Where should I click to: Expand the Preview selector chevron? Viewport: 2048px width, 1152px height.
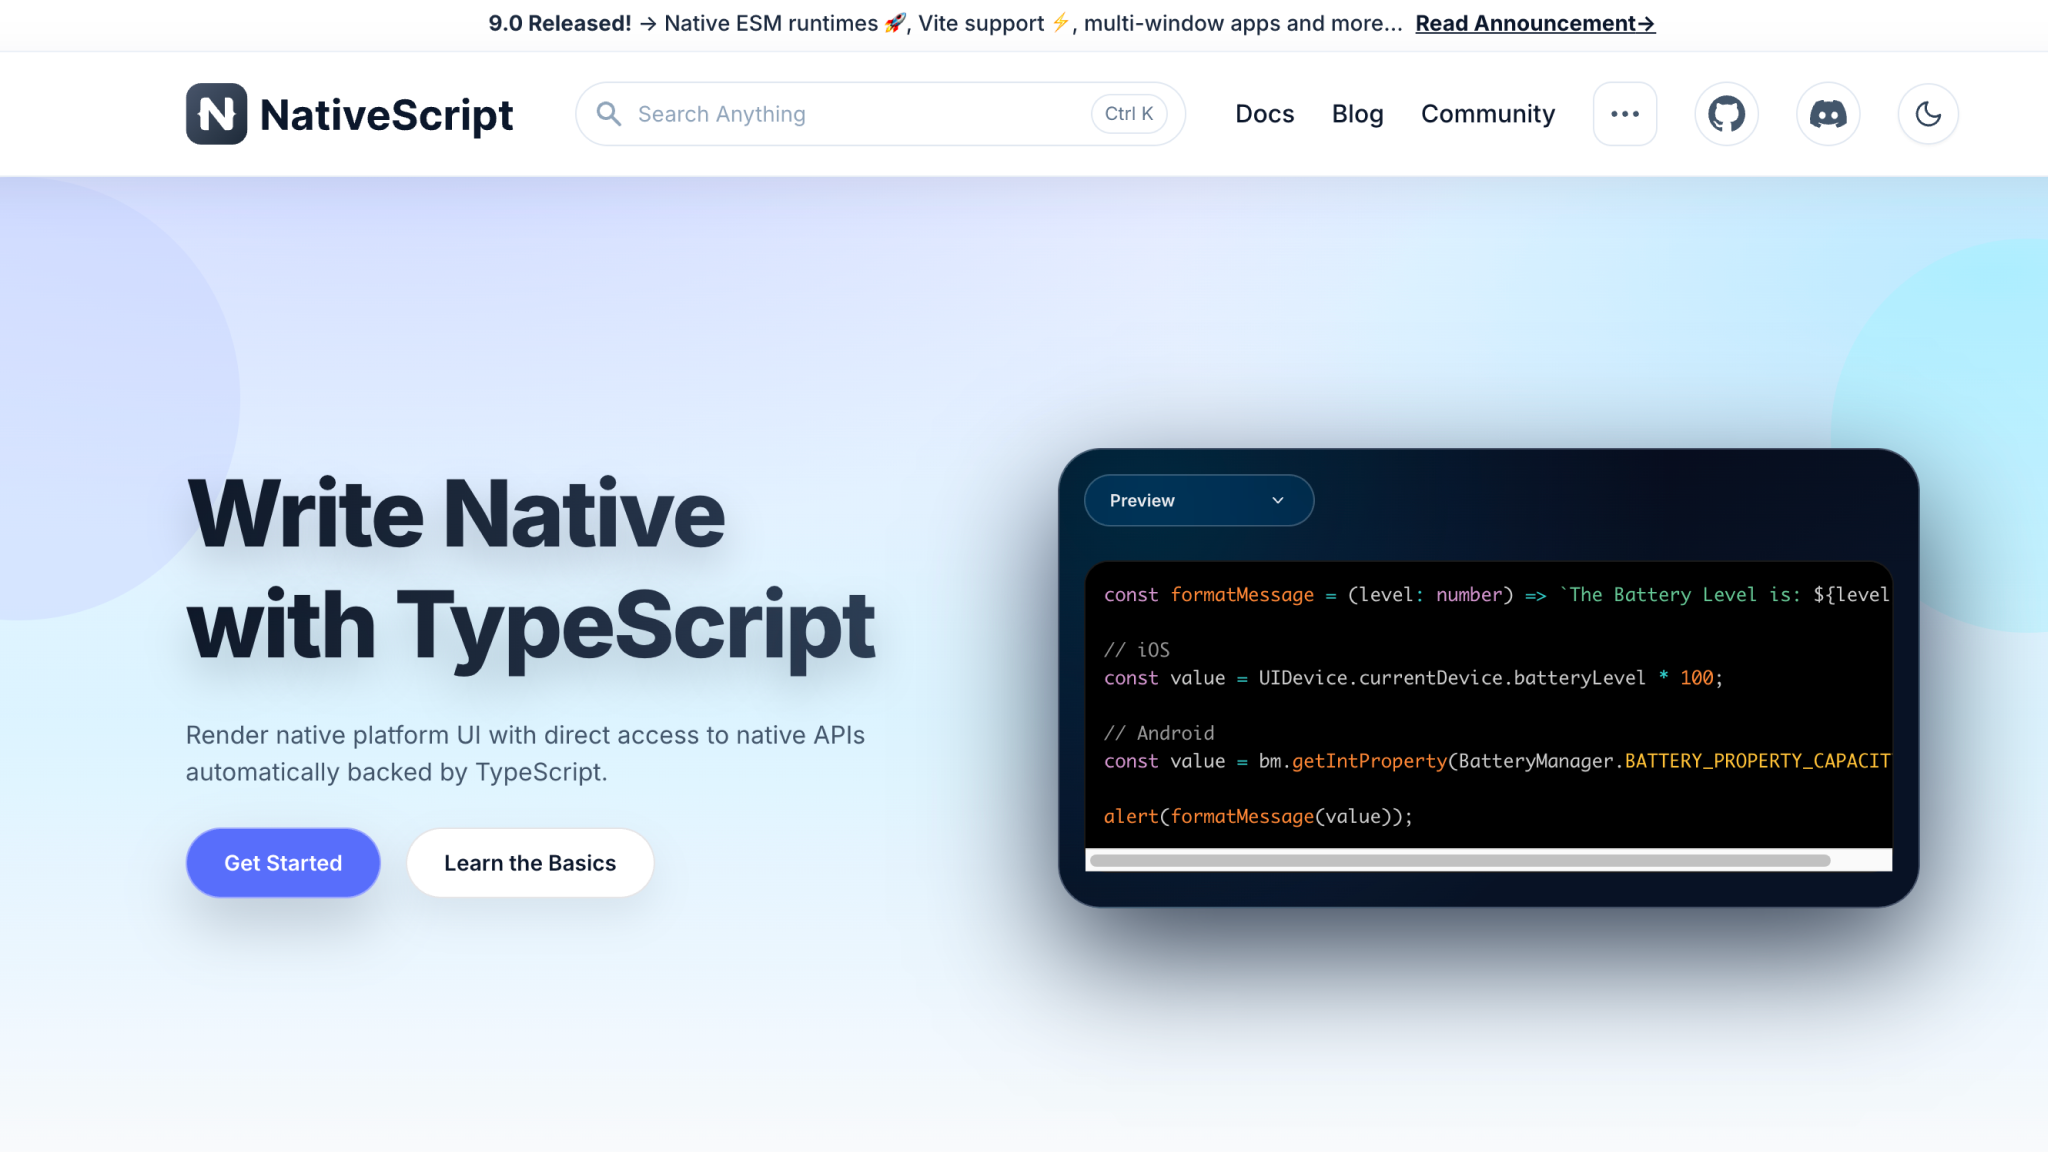click(x=1277, y=500)
